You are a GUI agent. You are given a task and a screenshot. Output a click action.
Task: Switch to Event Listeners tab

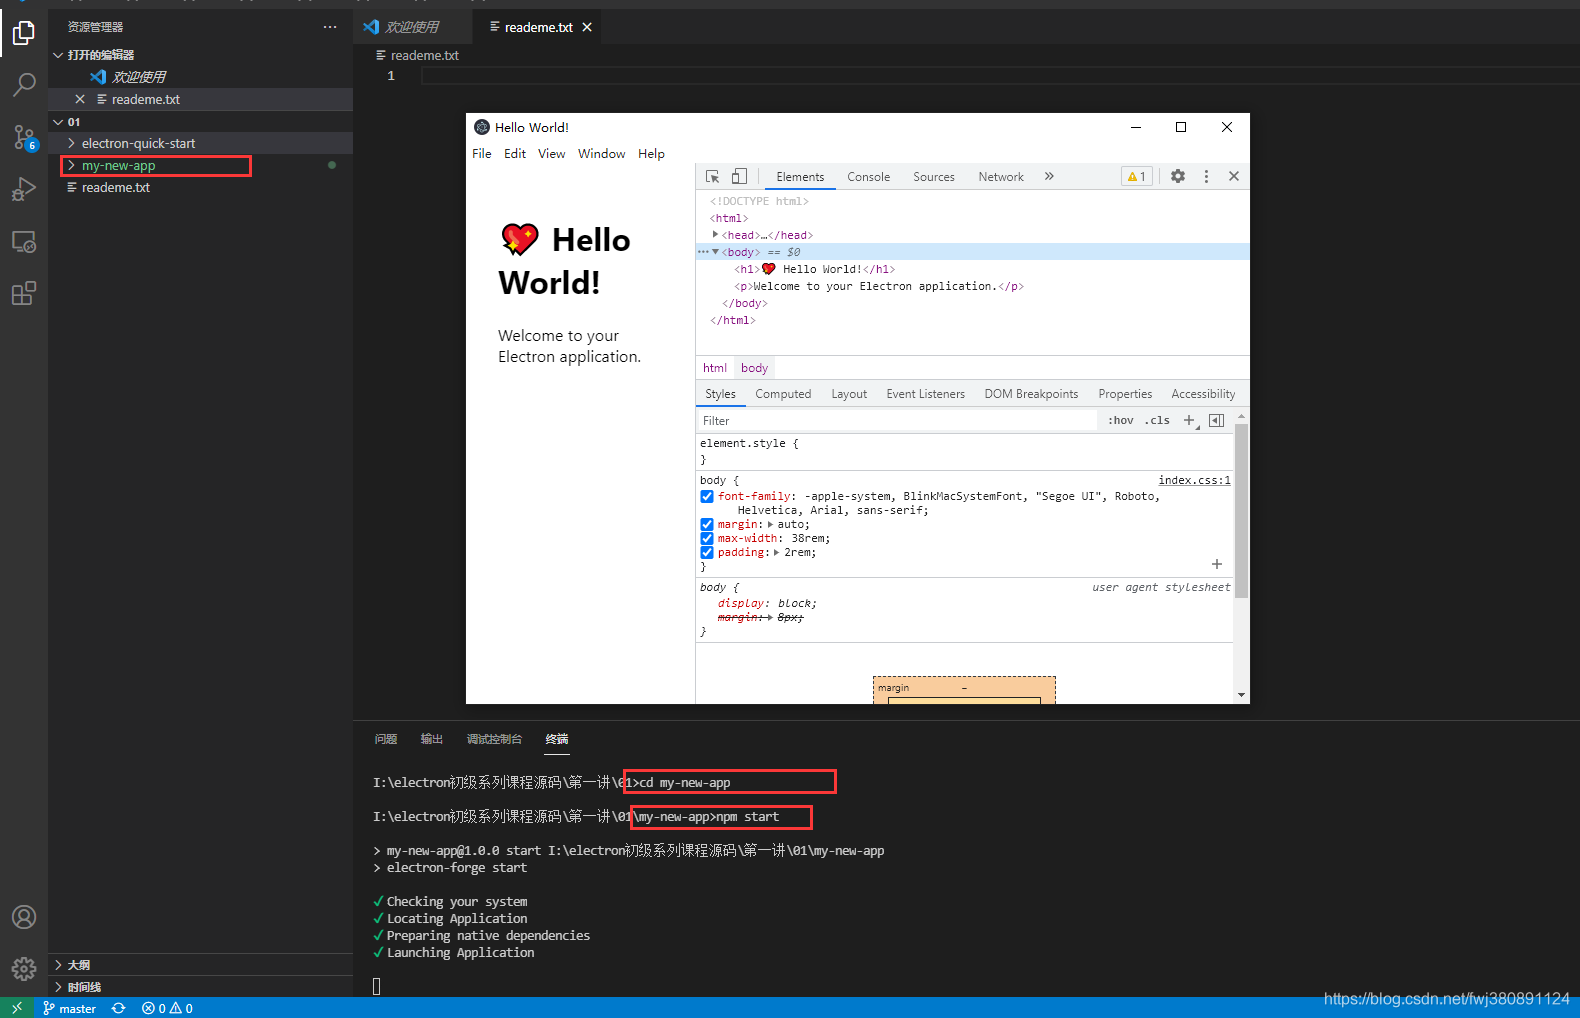pos(926,394)
